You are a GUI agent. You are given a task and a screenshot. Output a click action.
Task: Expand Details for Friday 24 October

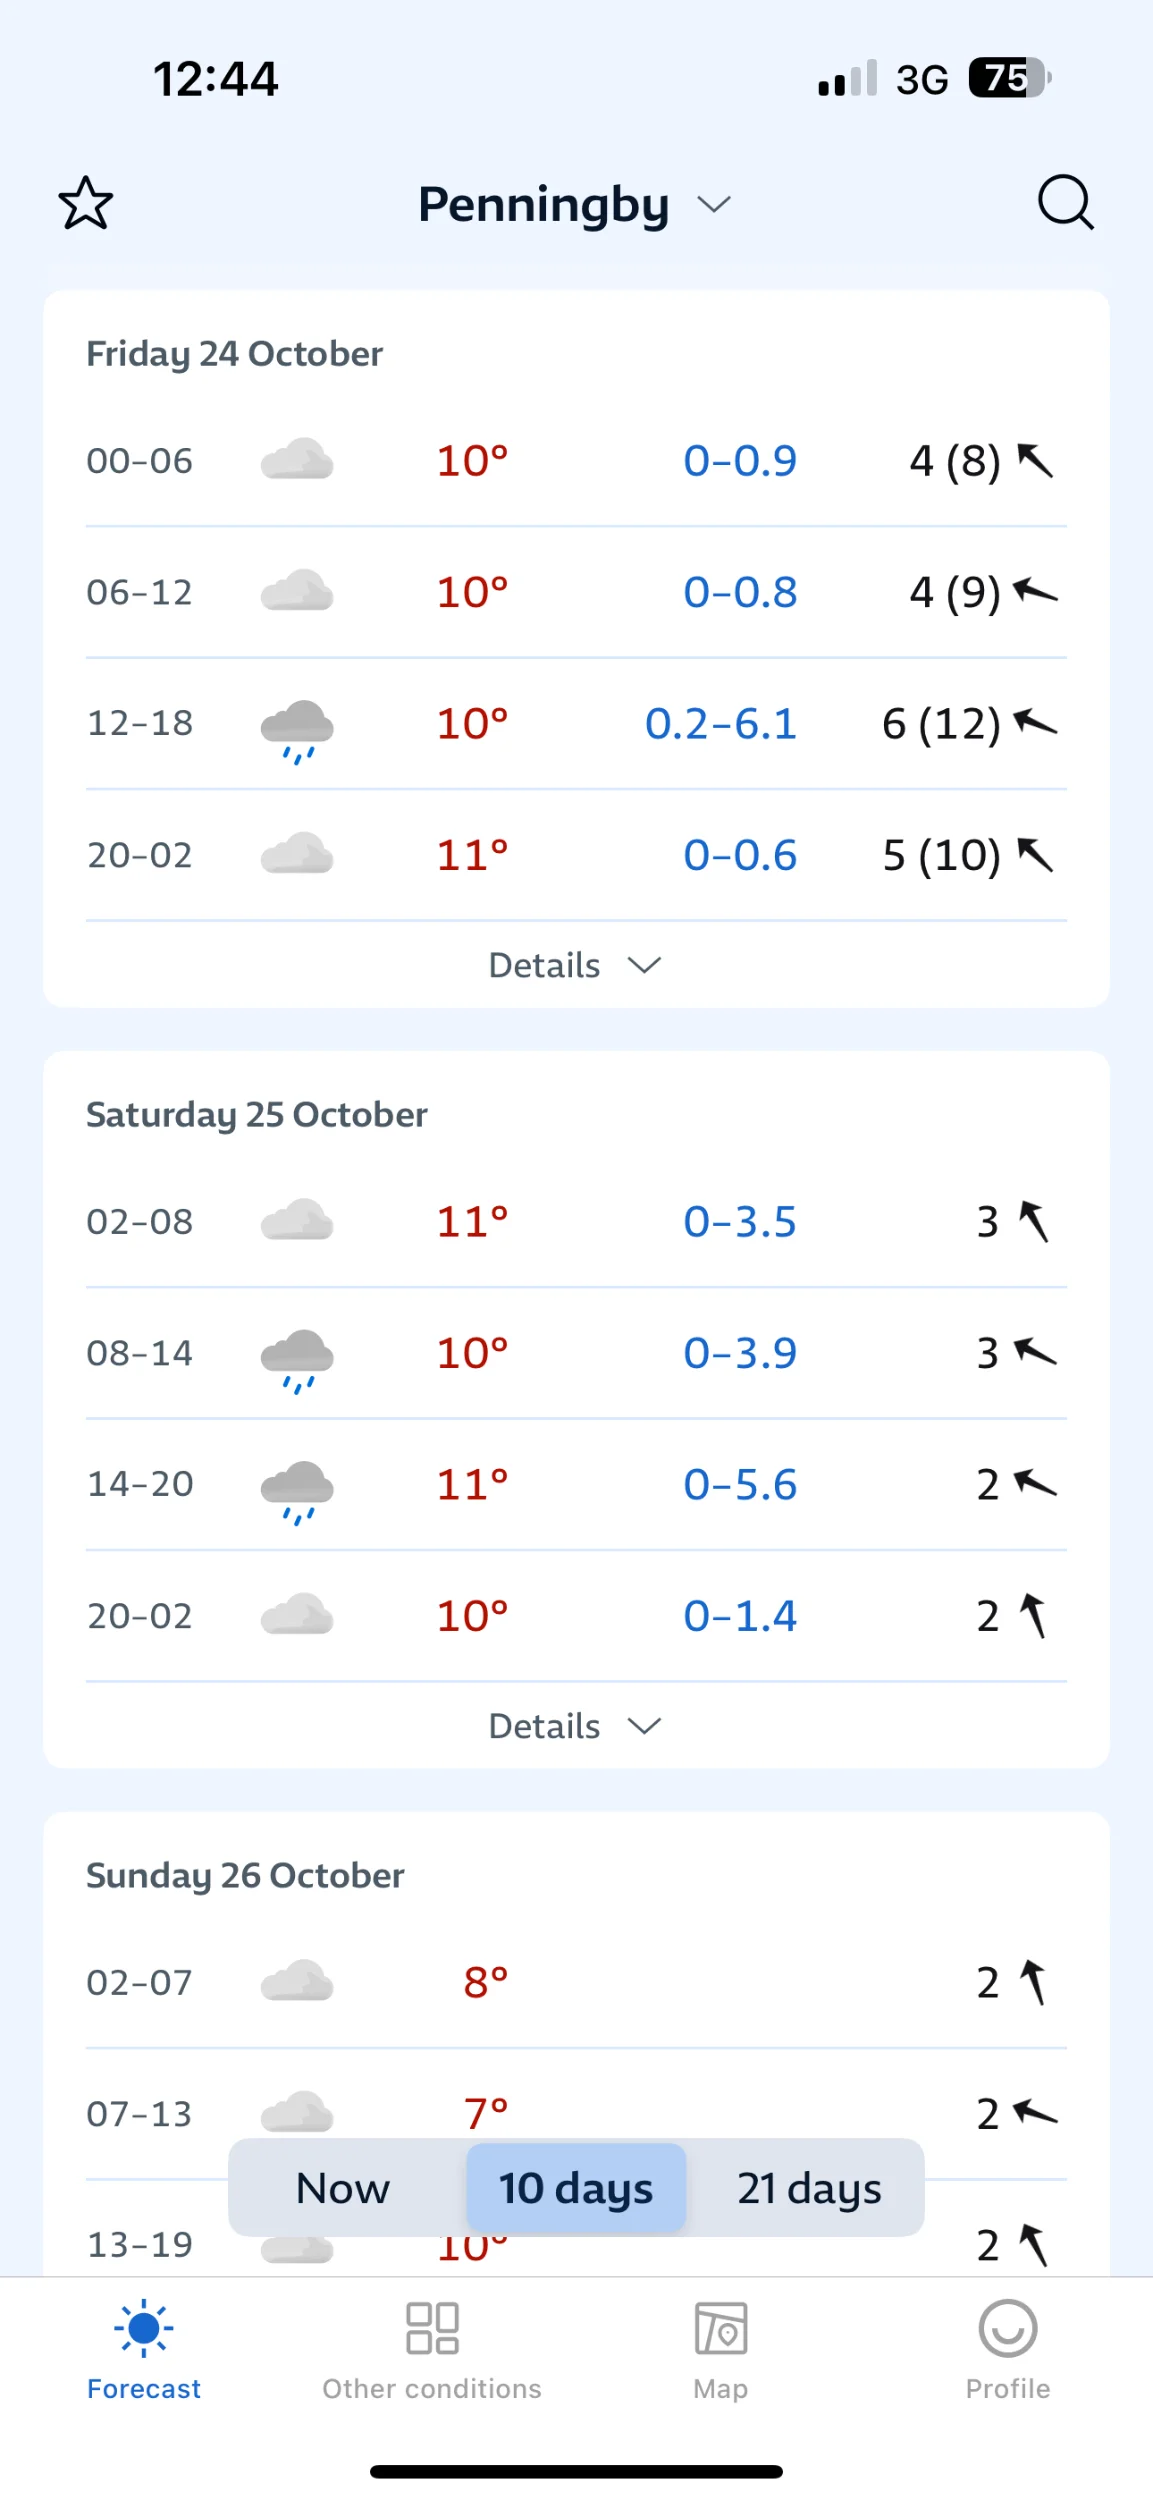coord(575,965)
